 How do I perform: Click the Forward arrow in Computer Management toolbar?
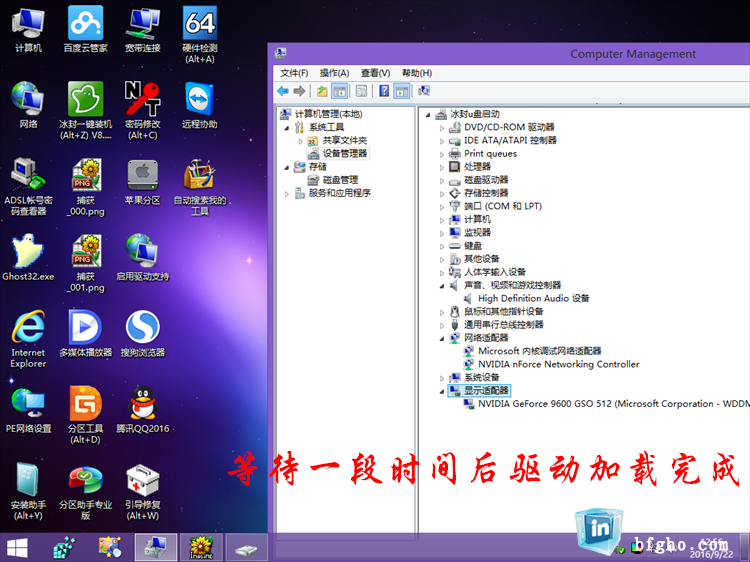pos(299,91)
